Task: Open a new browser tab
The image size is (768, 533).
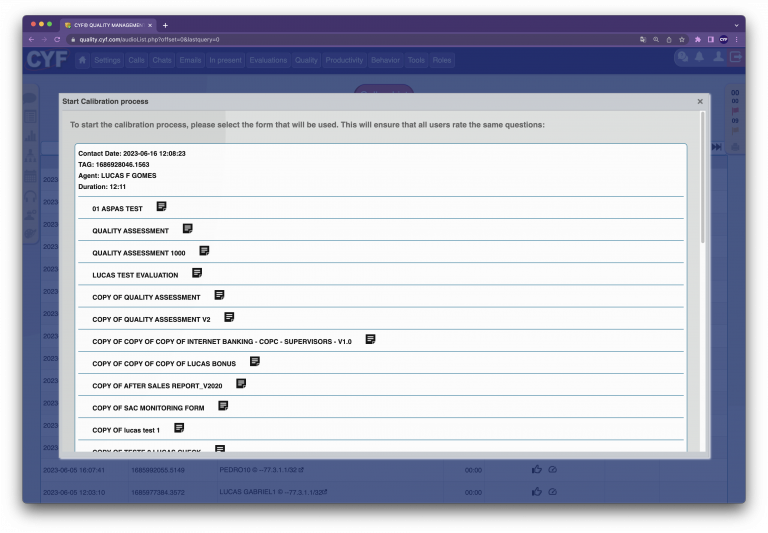Action: 165,24
